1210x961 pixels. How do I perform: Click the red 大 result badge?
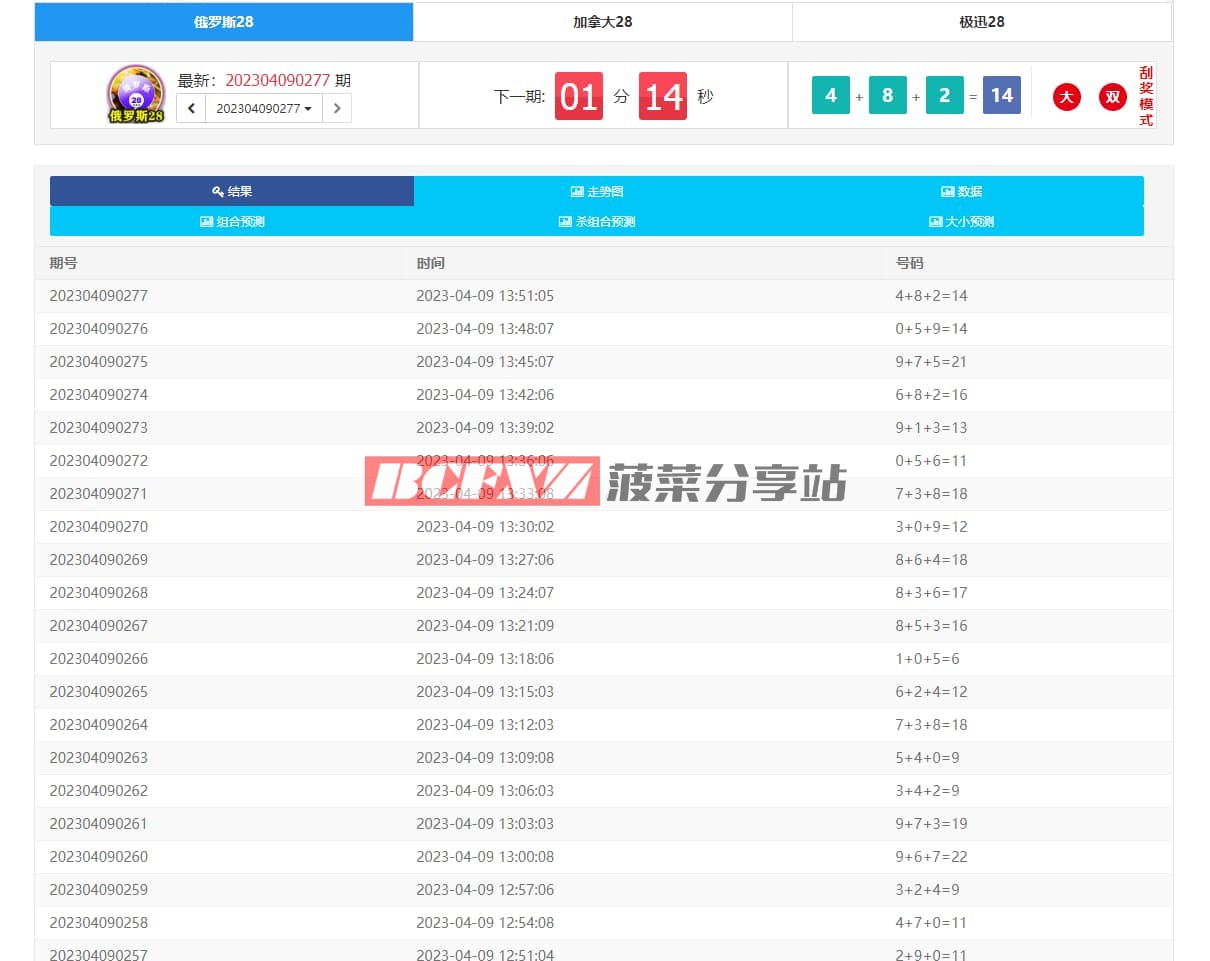coord(1067,97)
